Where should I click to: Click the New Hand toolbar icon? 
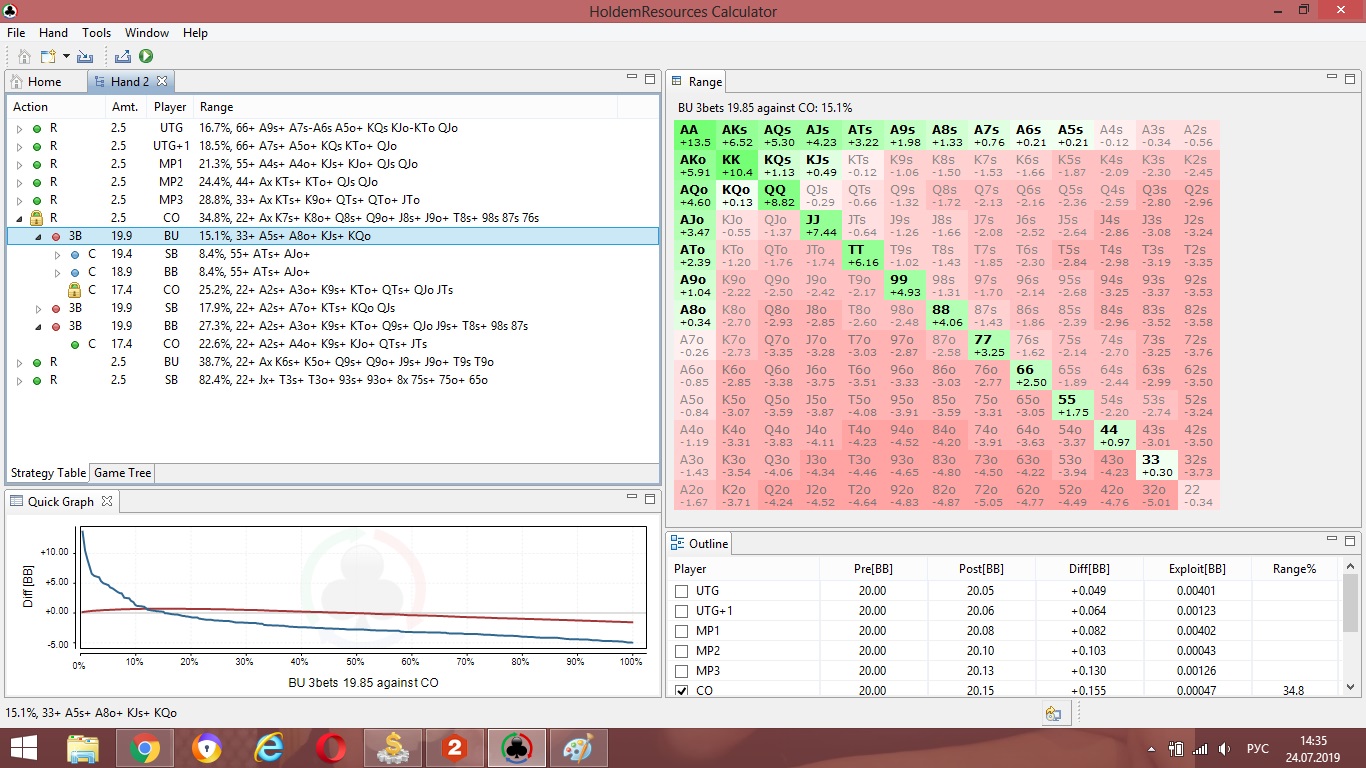[49, 57]
